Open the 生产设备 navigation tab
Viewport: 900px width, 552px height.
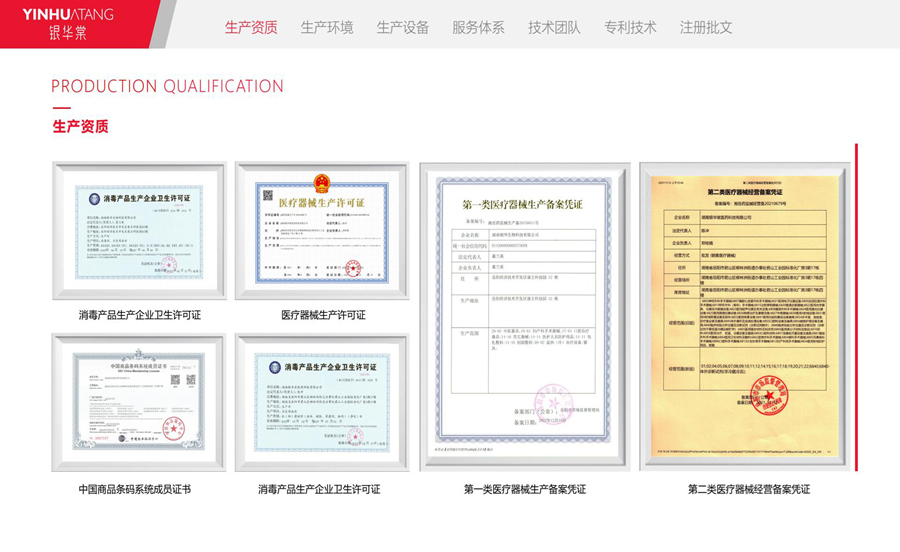pos(403,27)
